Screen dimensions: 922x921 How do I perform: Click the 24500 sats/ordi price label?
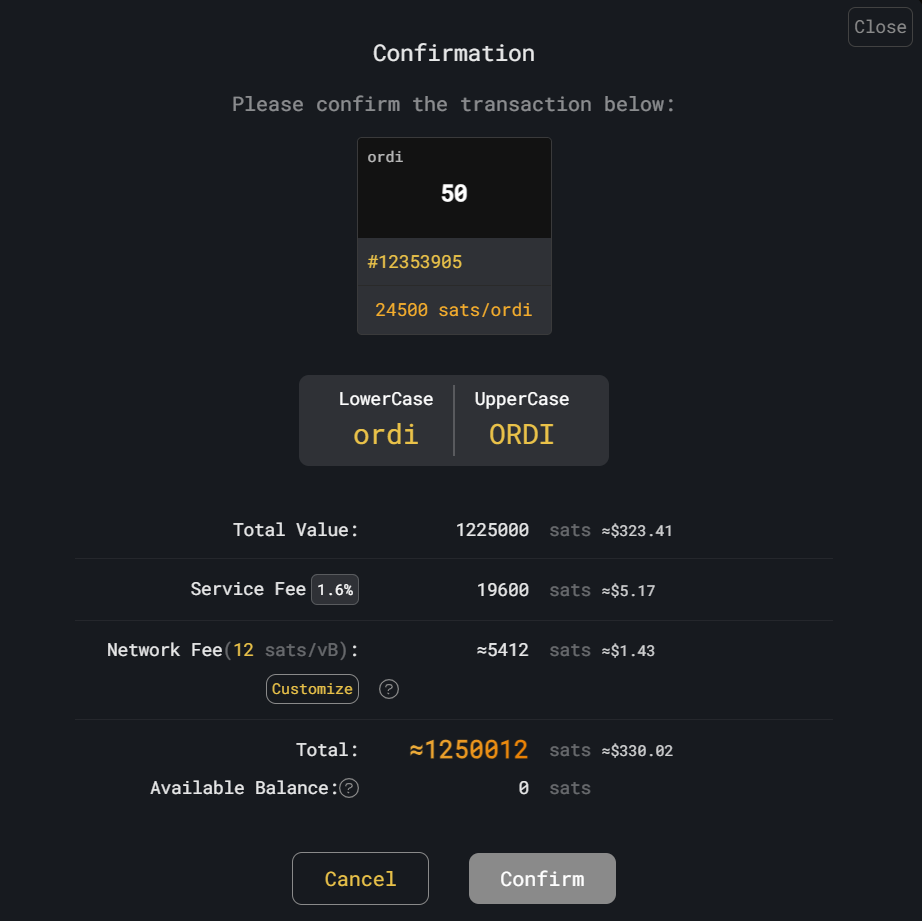pos(454,310)
